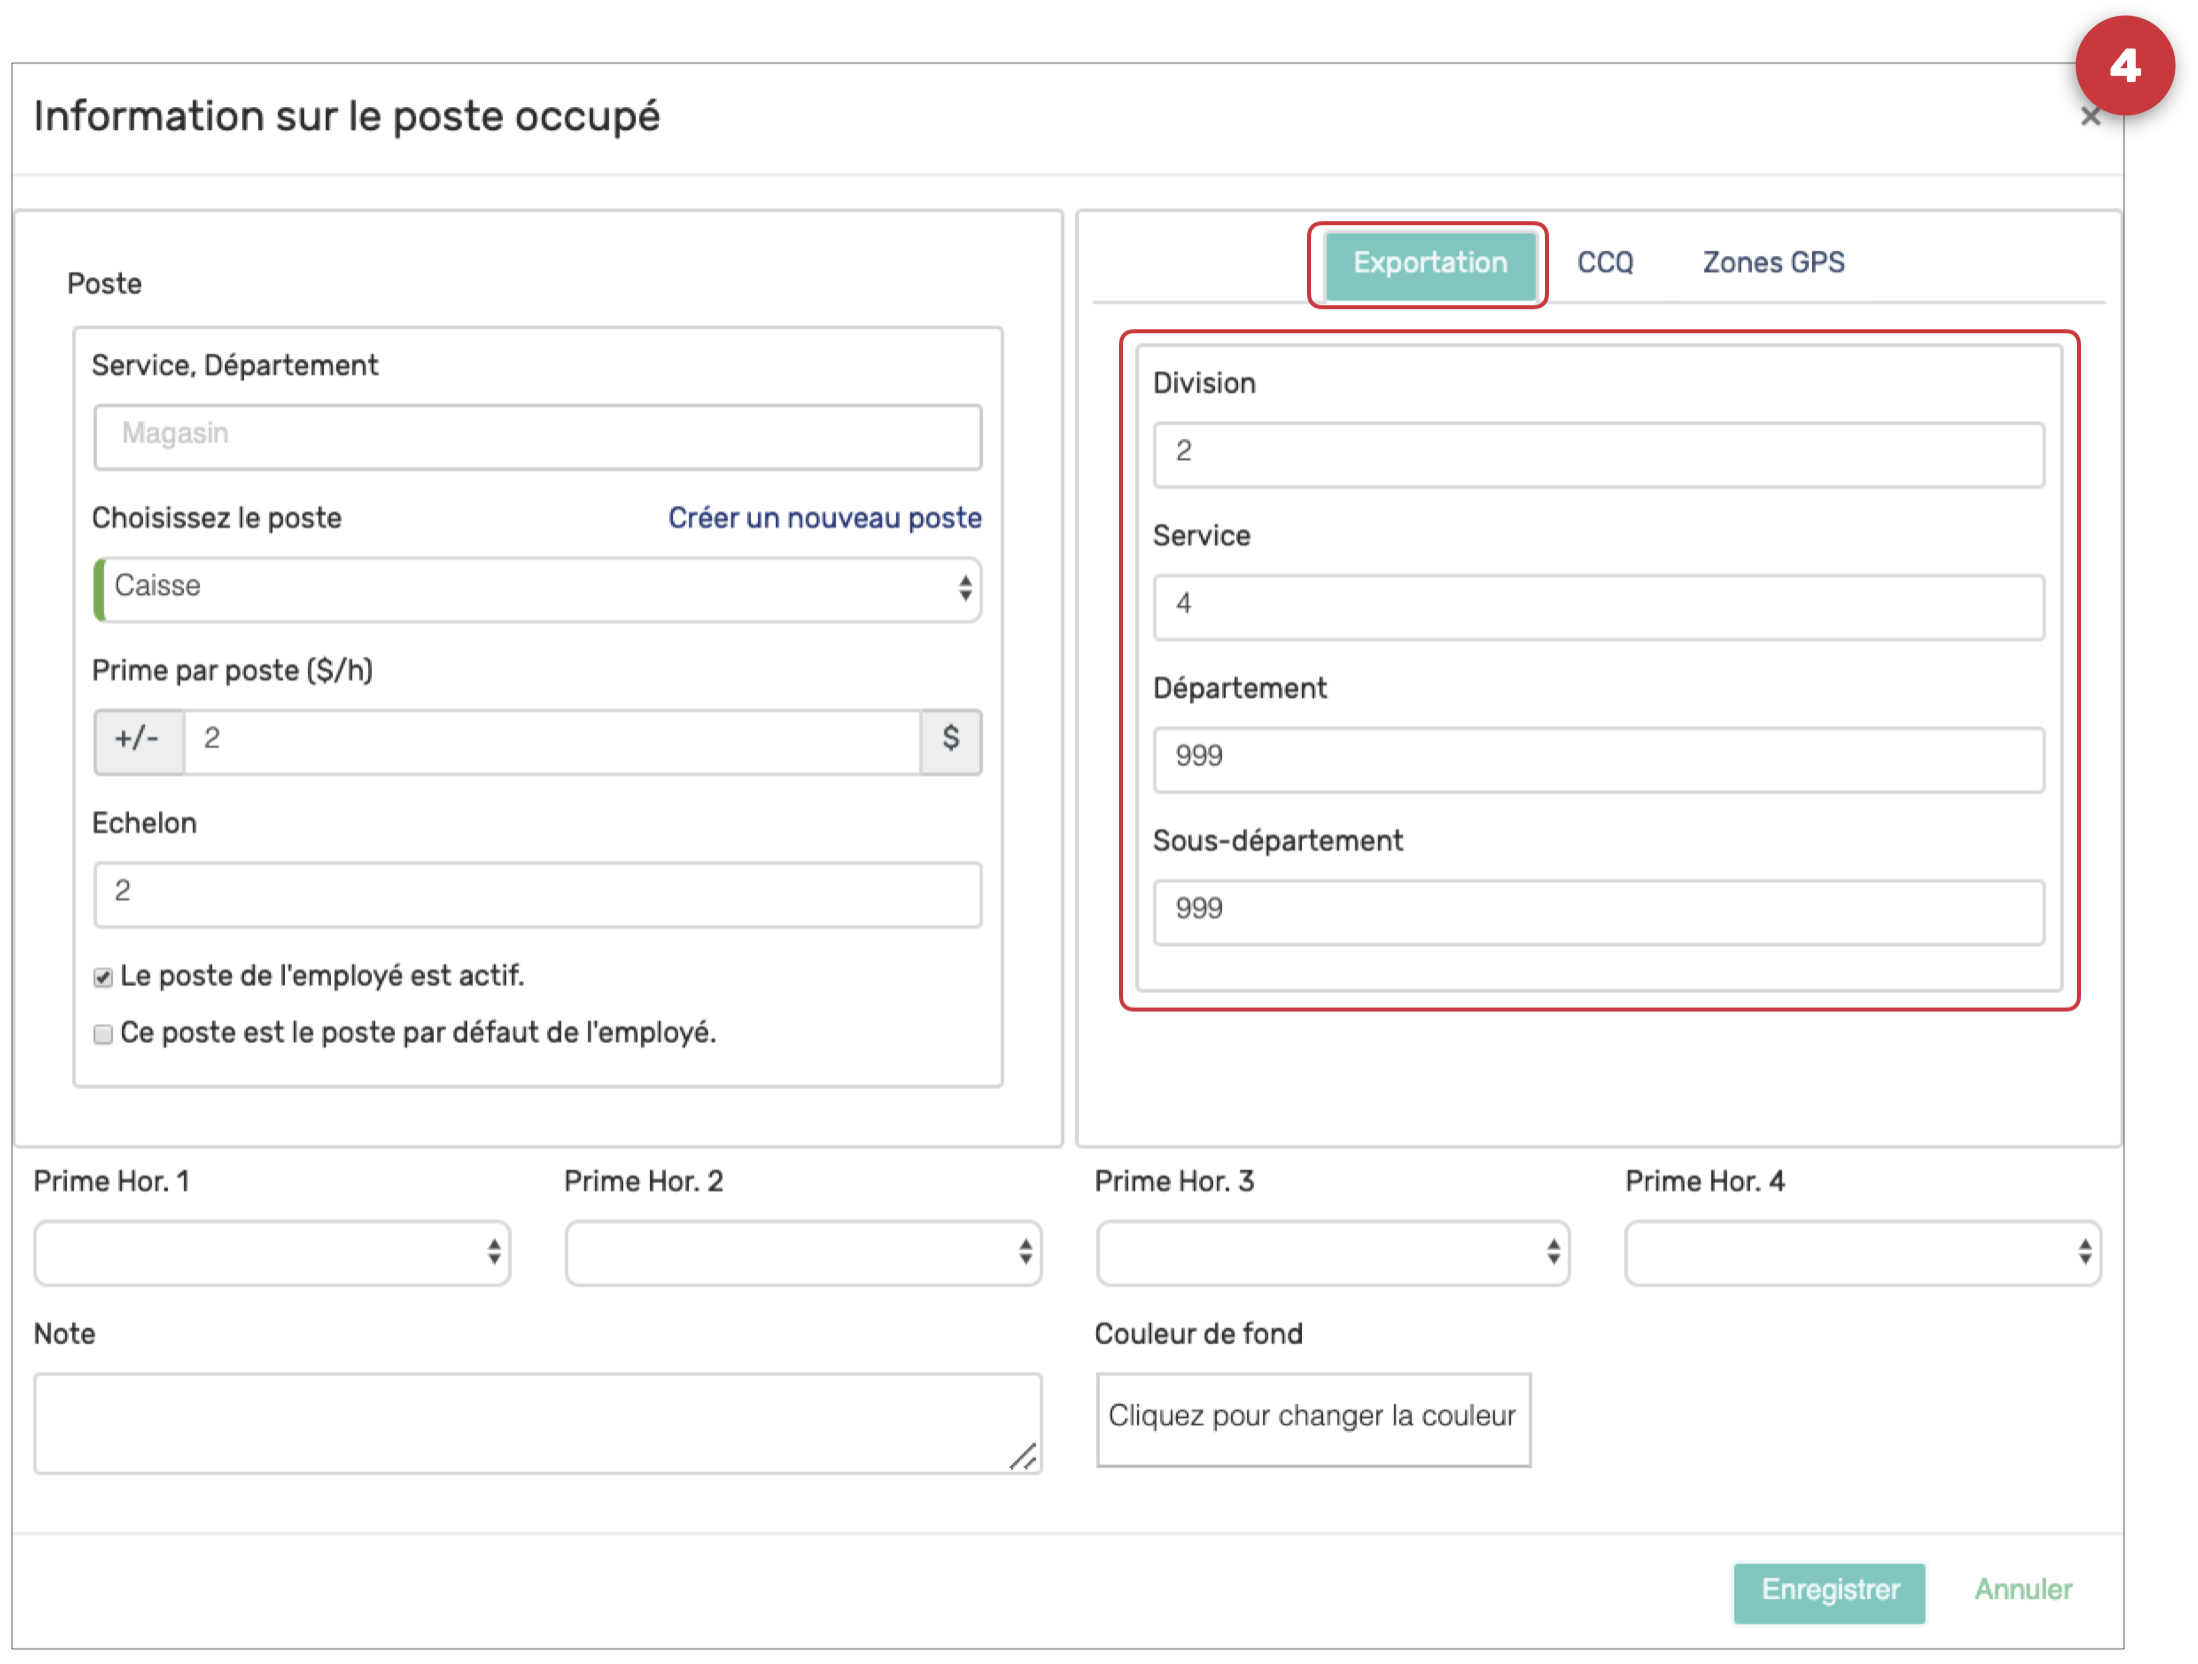The width and height of the screenshot is (2198, 1664).
Task: Click the +/- sign toggle on prime
Action: click(x=138, y=741)
